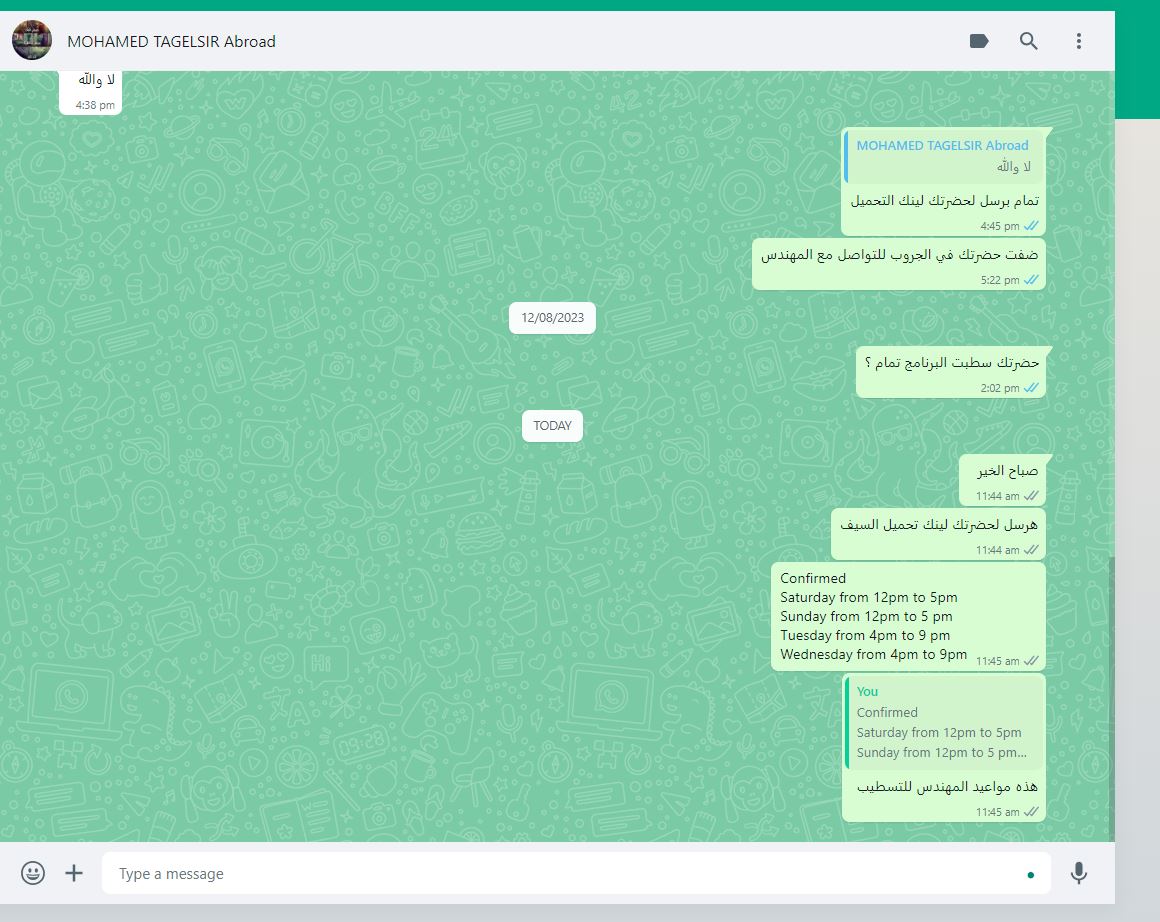Click the Saturday from 12pm to 5pm line
Screen dimensions: 1160x922
869,597
